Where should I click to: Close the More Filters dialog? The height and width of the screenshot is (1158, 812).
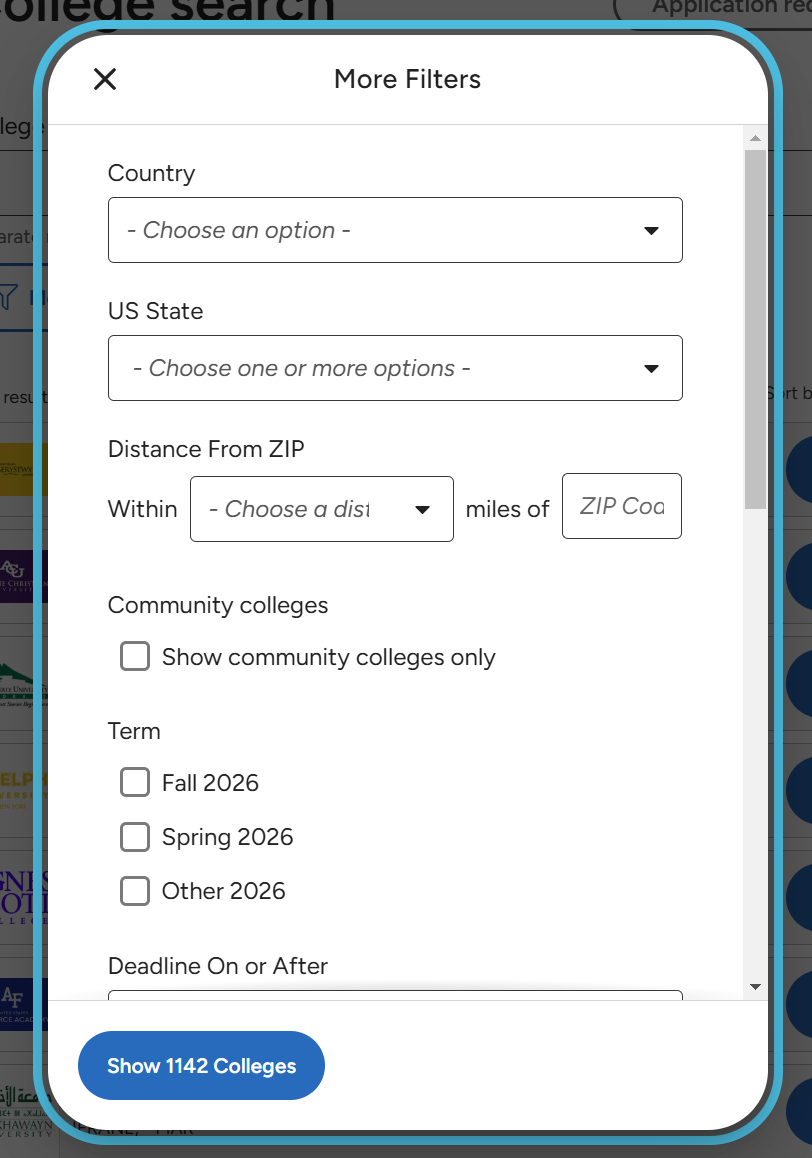(105, 79)
